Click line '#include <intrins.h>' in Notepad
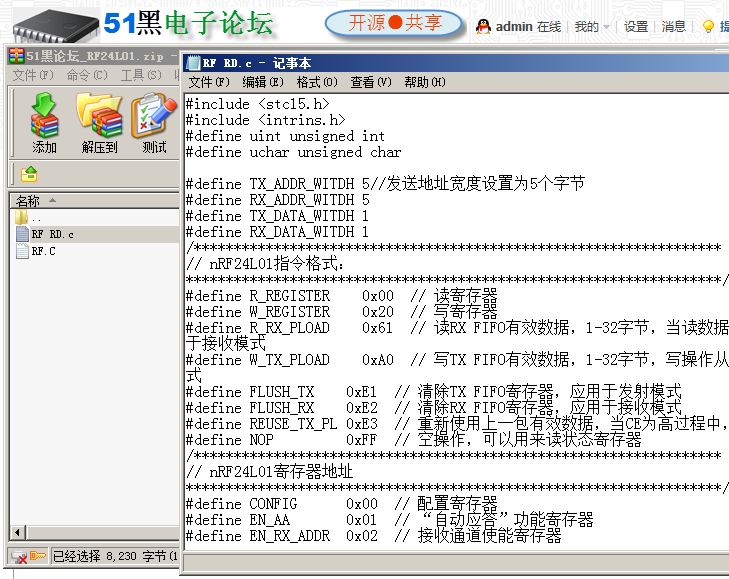The width and height of the screenshot is (729, 579). pyautogui.click(x=265, y=120)
